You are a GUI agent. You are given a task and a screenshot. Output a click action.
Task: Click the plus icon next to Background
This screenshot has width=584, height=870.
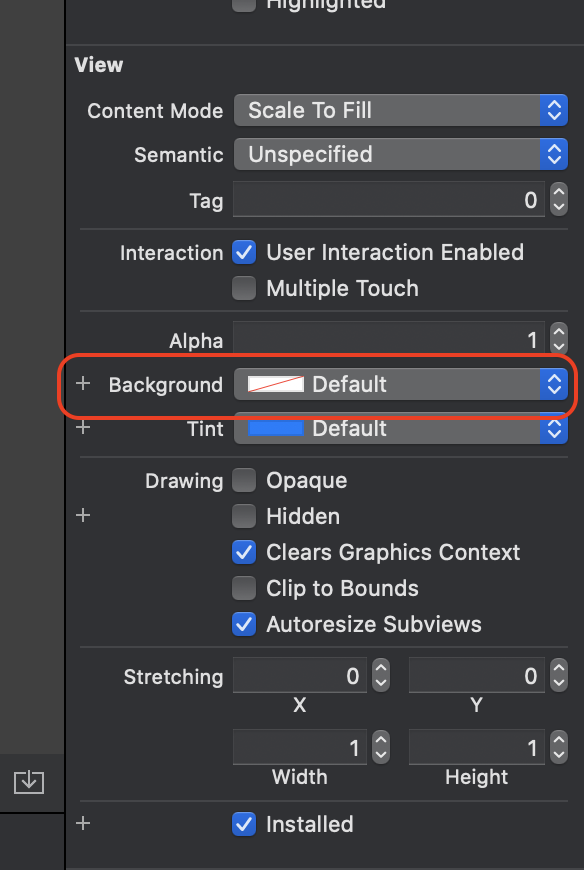83,383
